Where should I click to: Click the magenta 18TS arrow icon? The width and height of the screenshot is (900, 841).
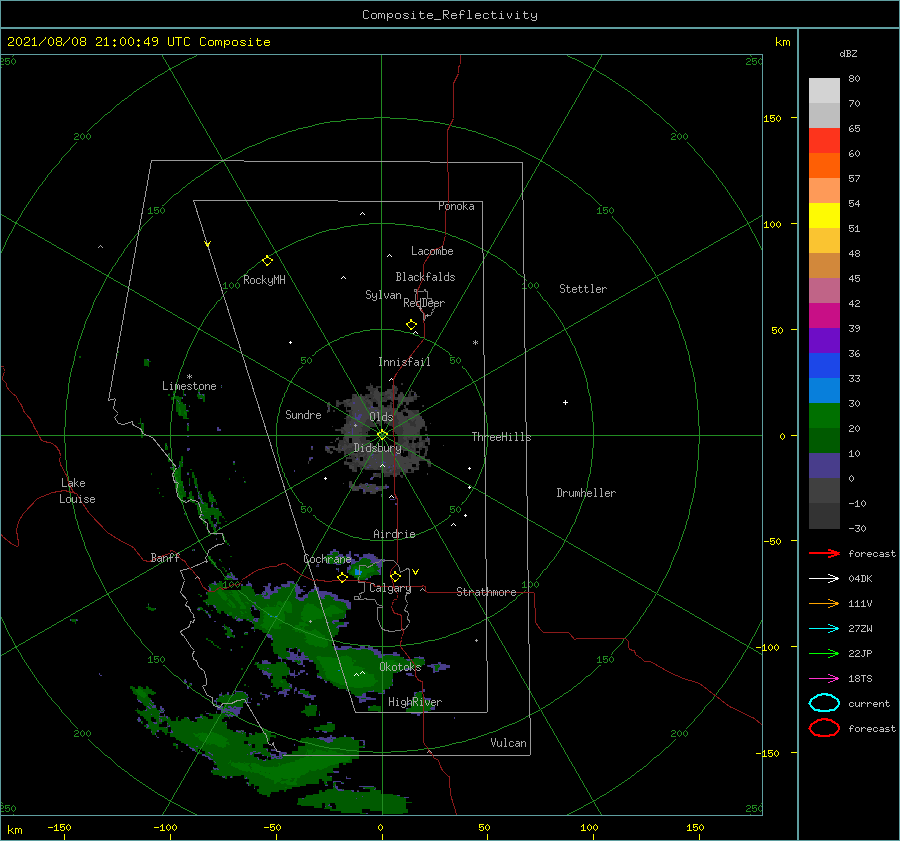tap(824, 679)
